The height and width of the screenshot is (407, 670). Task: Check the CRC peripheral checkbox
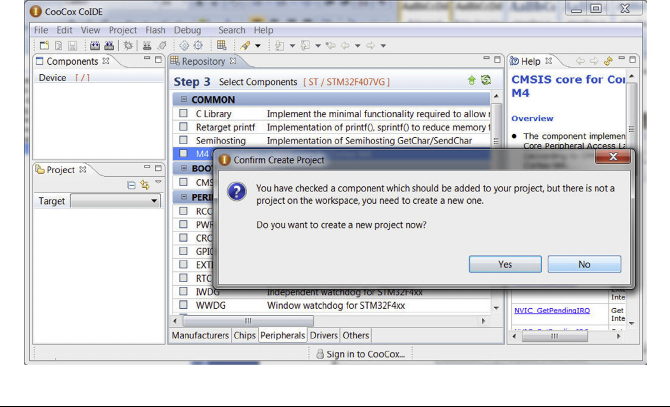[x=183, y=237]
